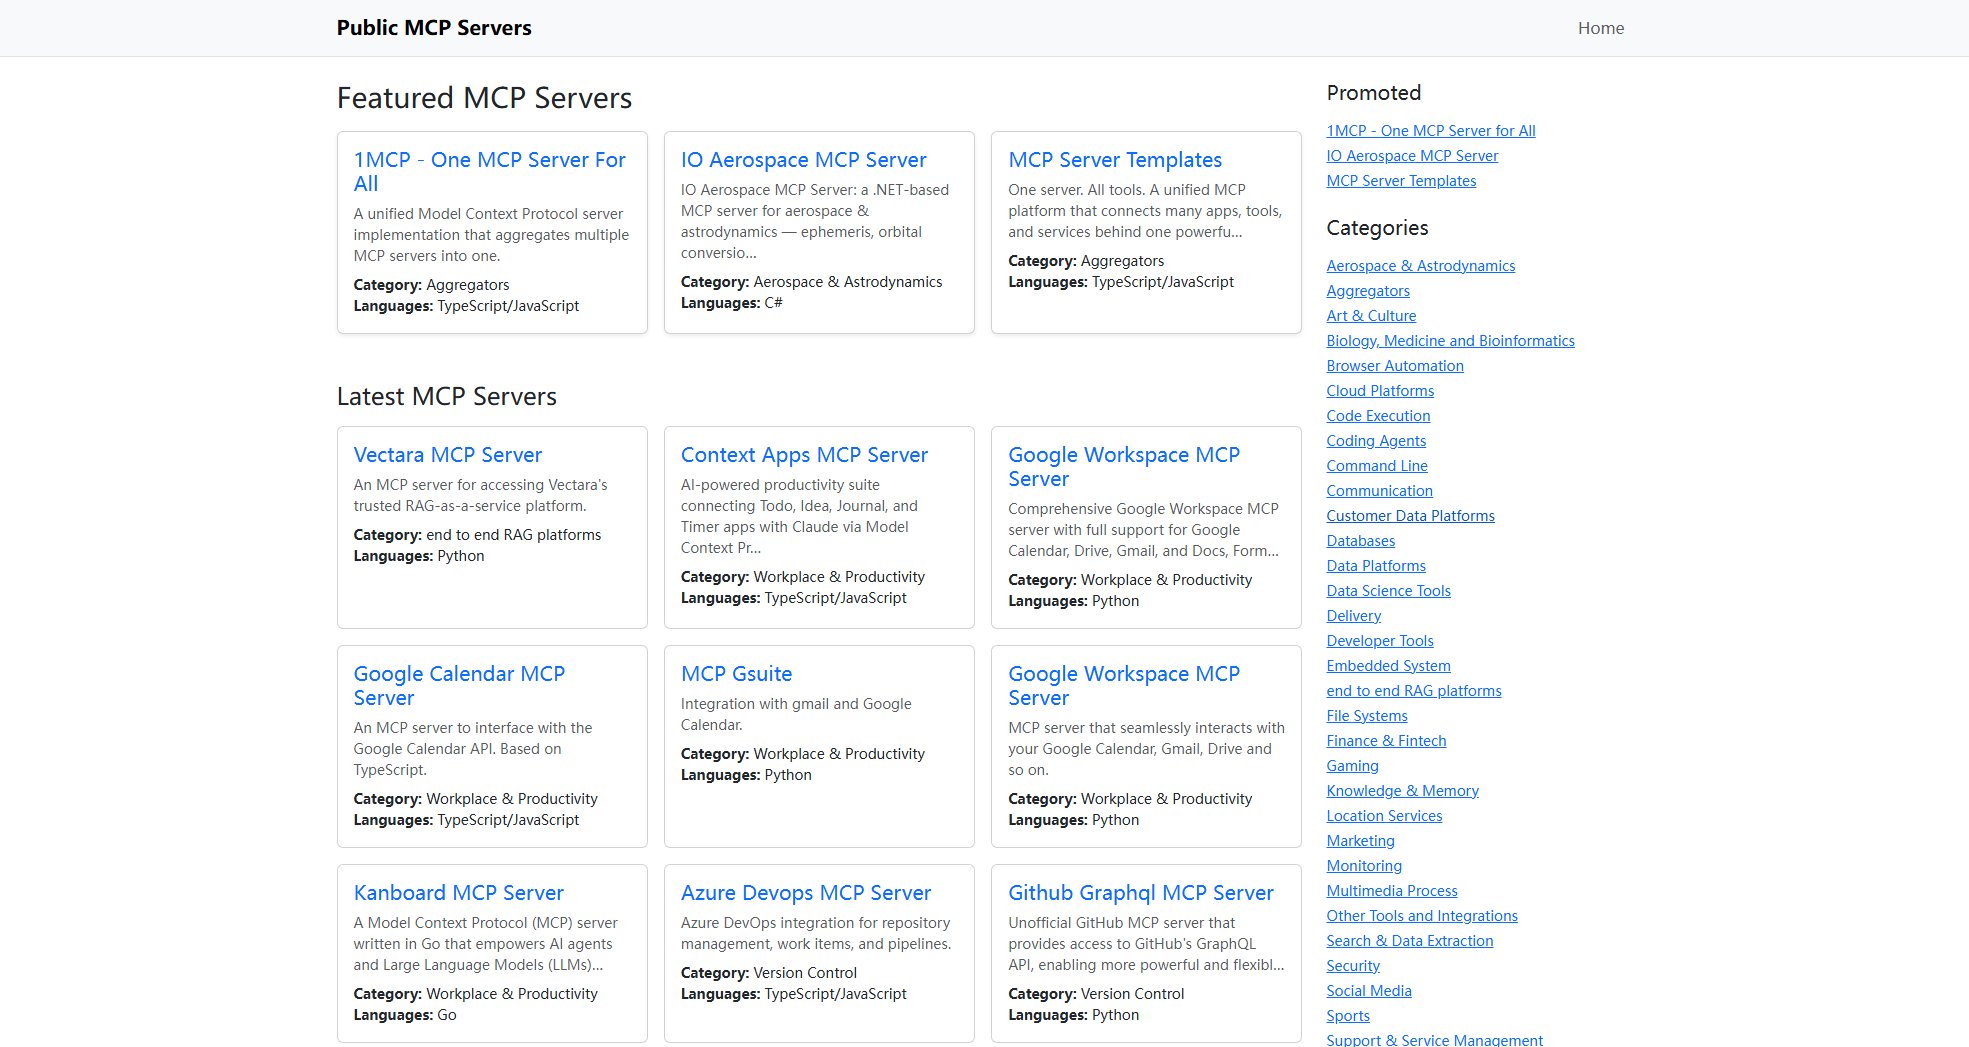Select the Security category
Image resolution: width=1969 pixels, height=1047 pixels.
1353,966
